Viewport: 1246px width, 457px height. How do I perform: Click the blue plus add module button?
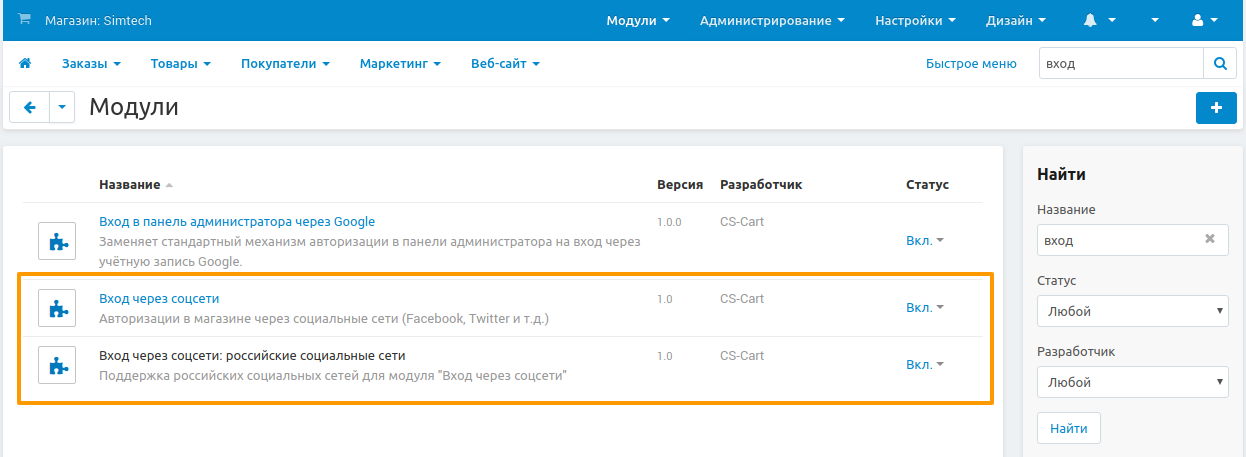tap(1216, 108)
